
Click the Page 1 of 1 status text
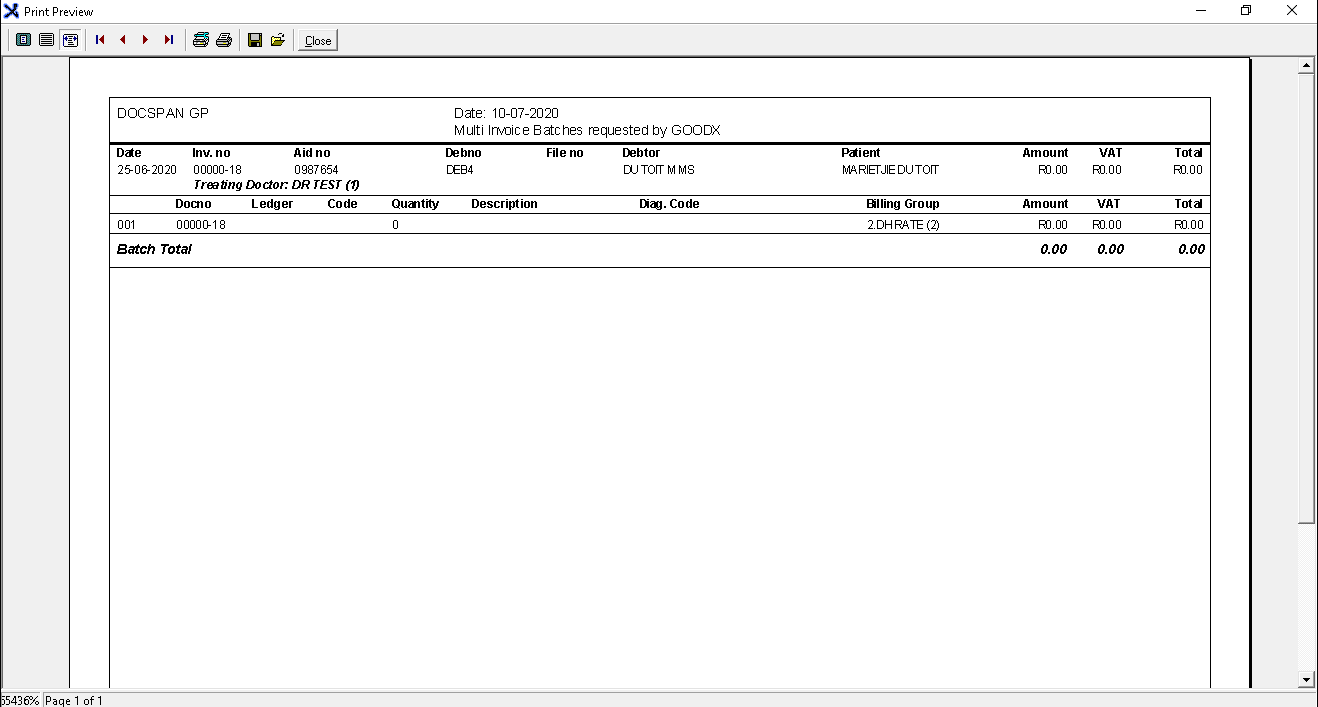point(74,700)
